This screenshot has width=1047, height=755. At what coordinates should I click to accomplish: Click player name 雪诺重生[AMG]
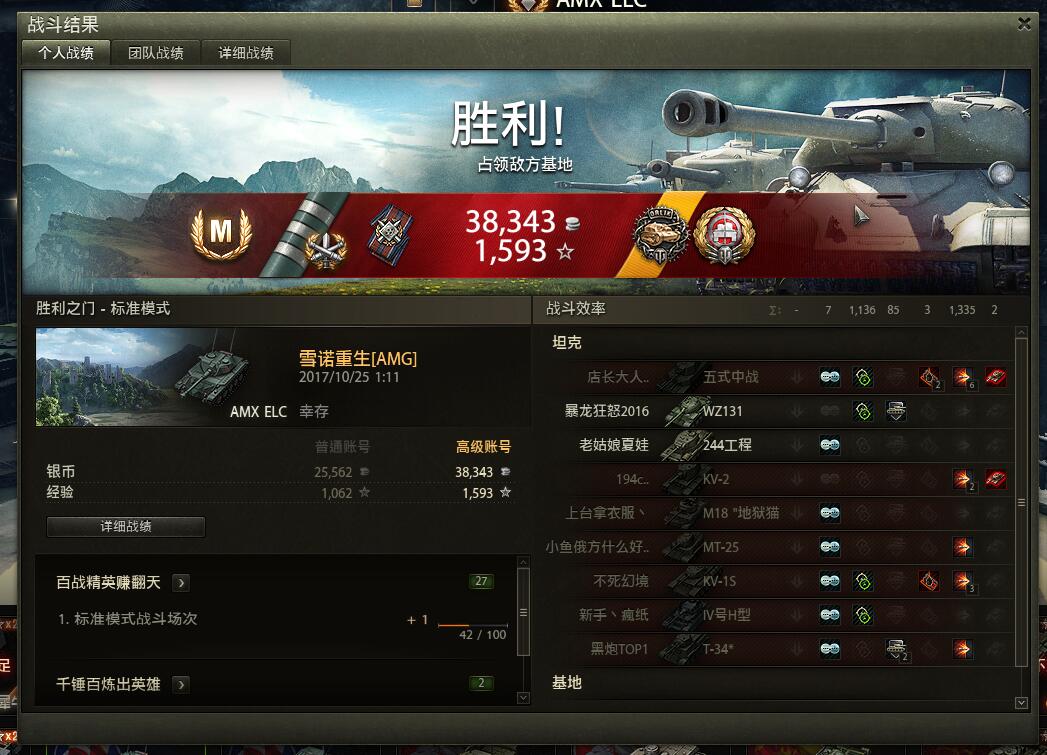pyautogui.click(x=358, y=358)
